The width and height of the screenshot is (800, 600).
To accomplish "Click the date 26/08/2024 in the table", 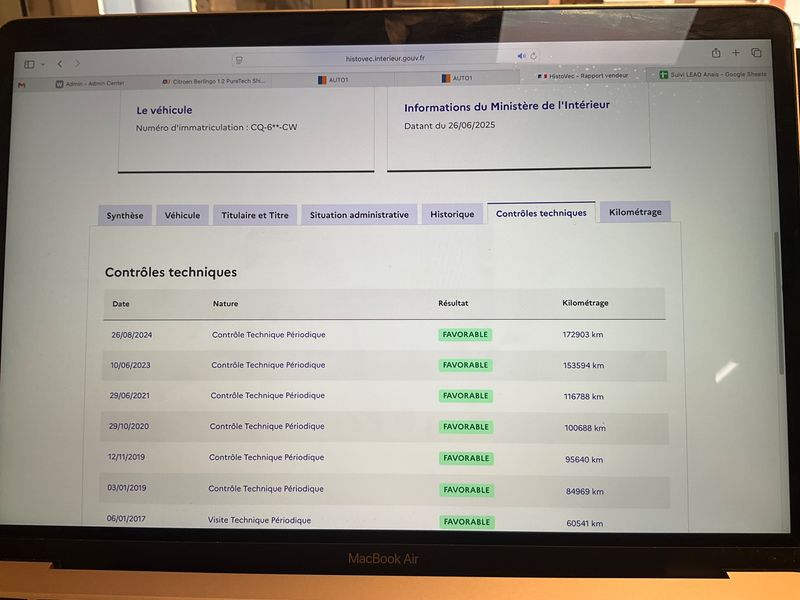I will [132, 335].
